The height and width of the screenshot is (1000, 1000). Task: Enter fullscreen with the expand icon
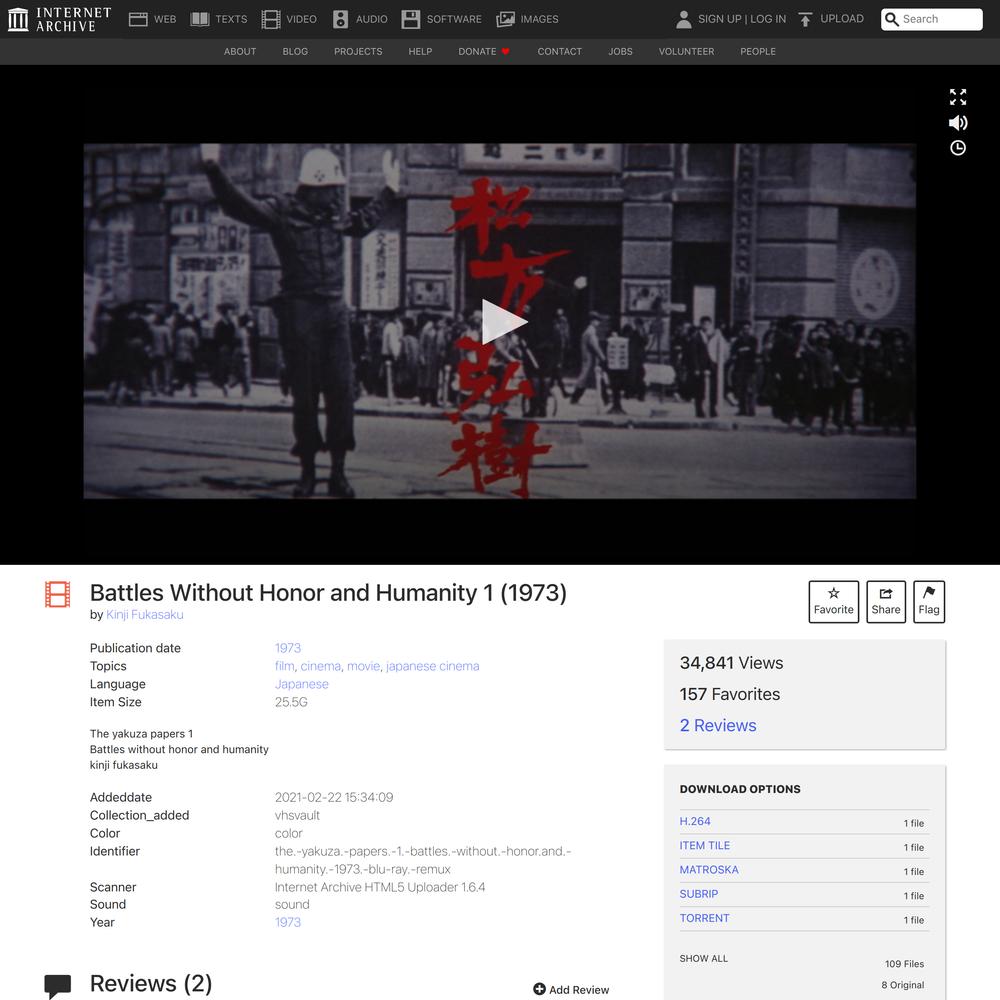pyautogui.click(x=958, y=97)
